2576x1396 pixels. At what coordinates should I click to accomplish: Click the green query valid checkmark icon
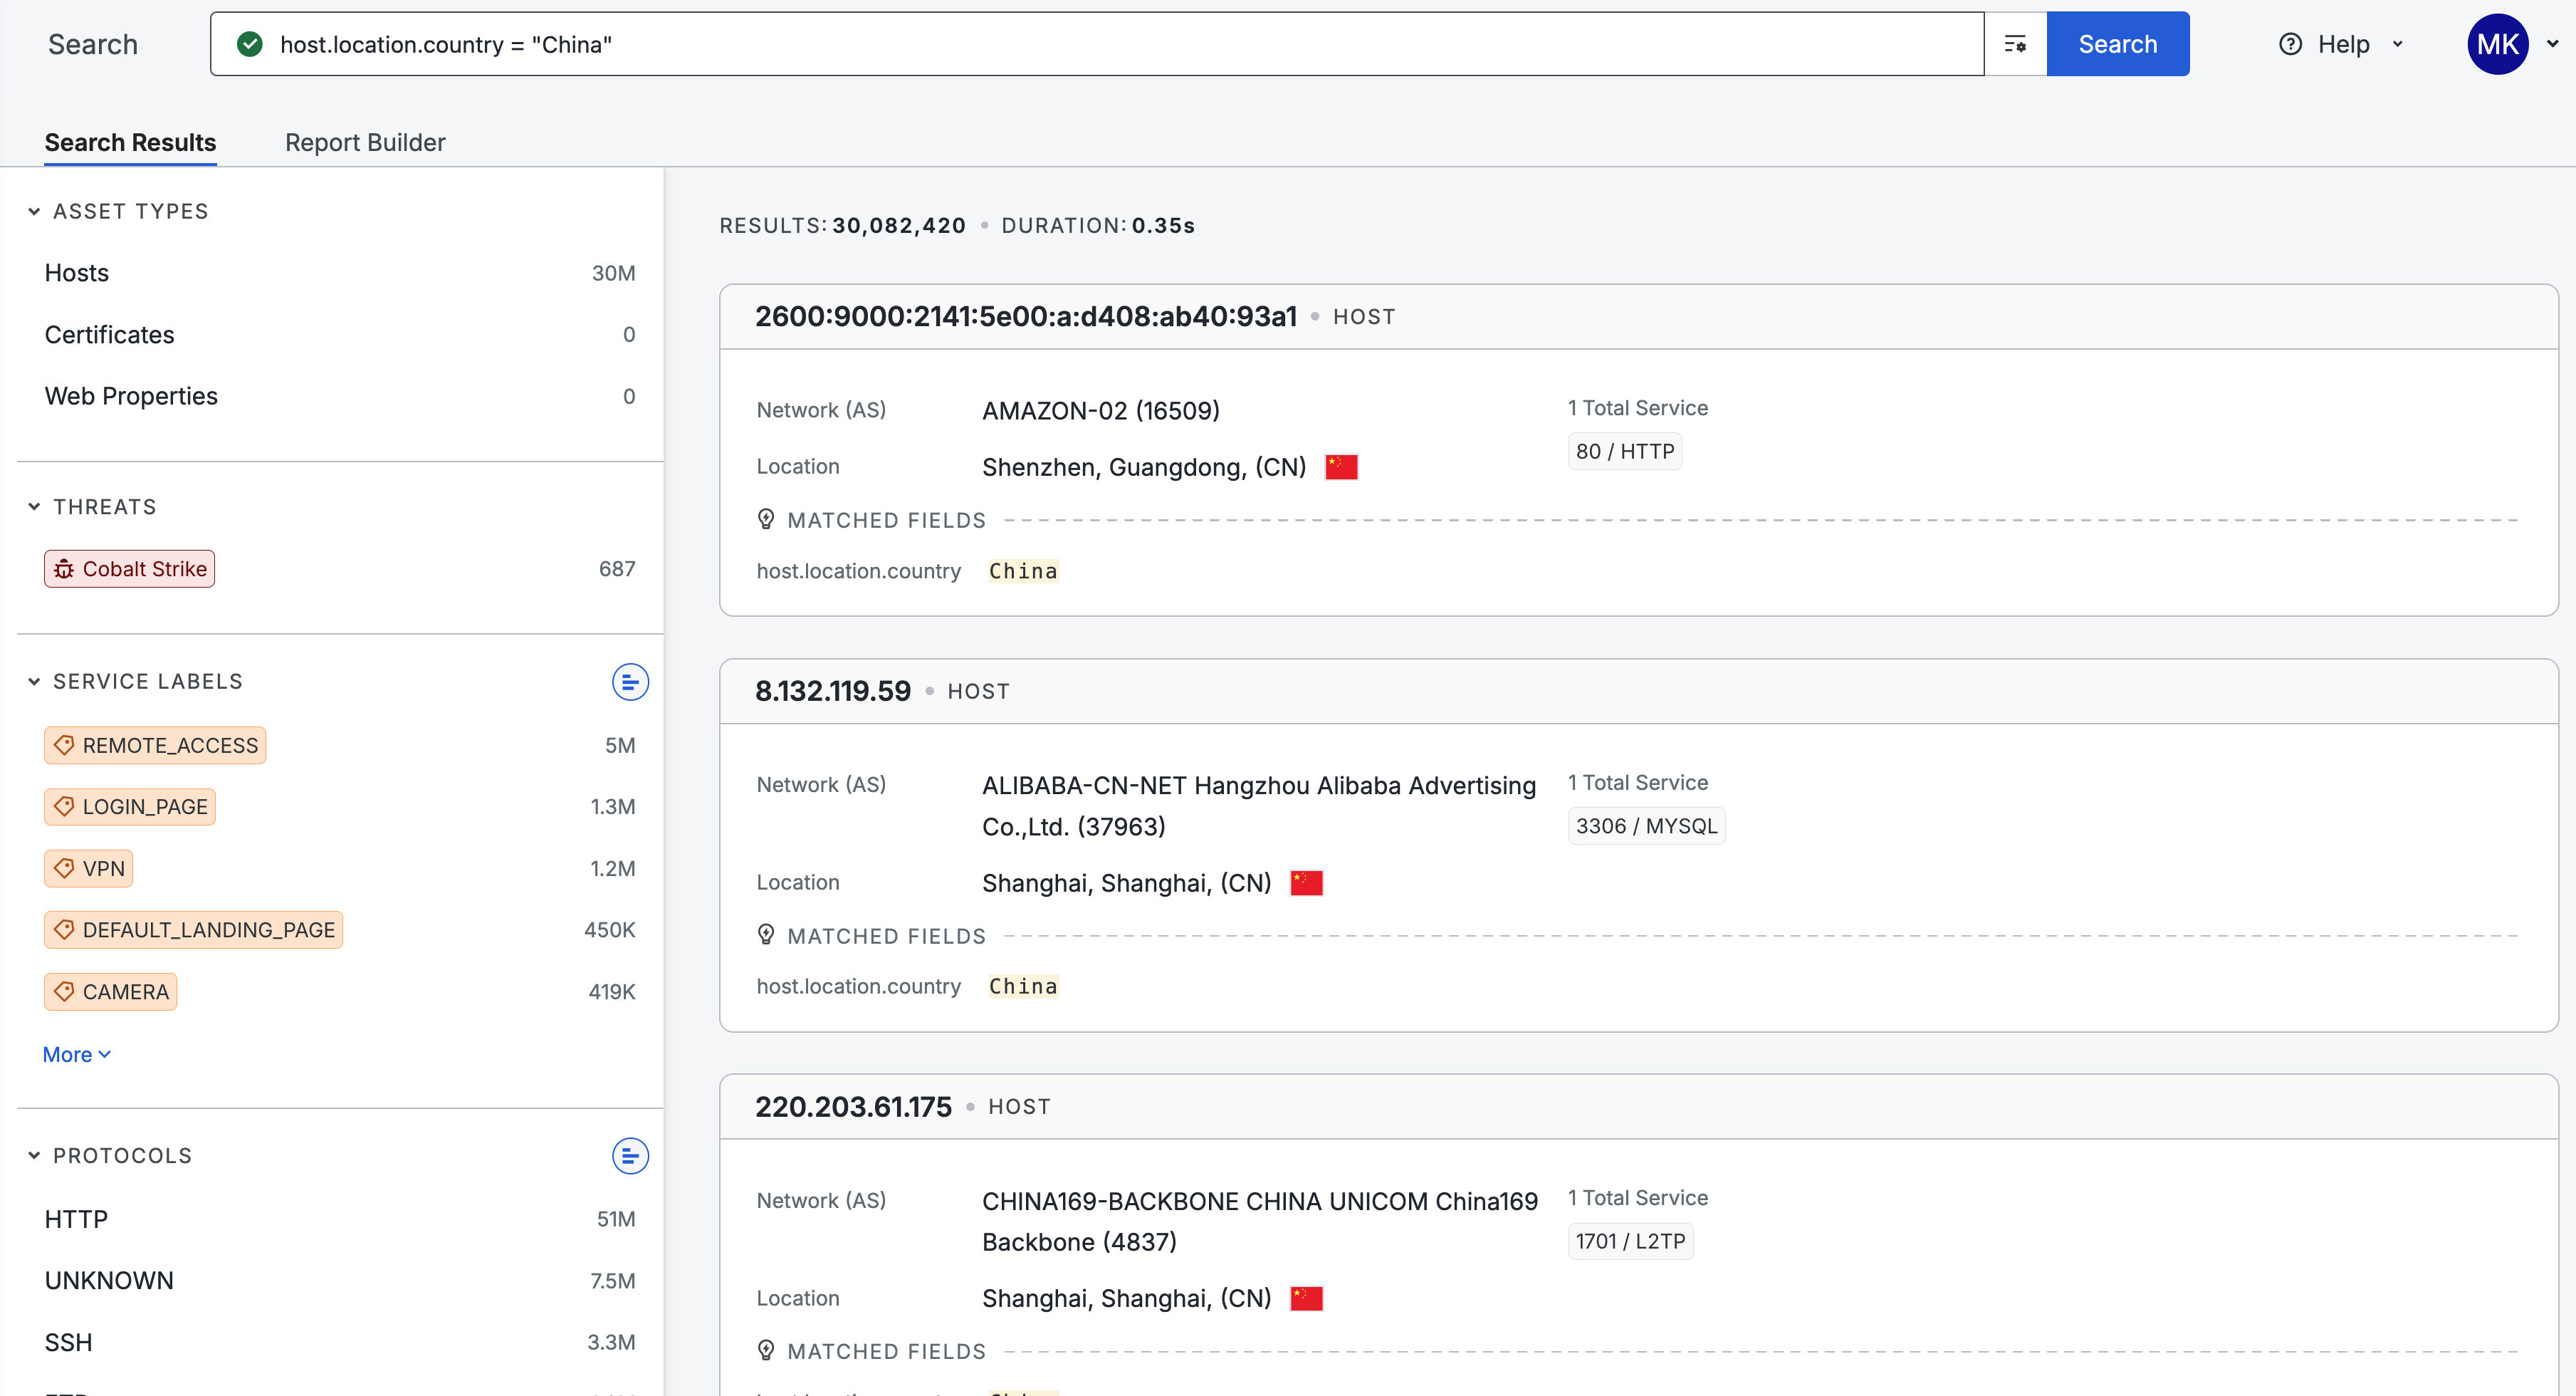pos(250,44)
